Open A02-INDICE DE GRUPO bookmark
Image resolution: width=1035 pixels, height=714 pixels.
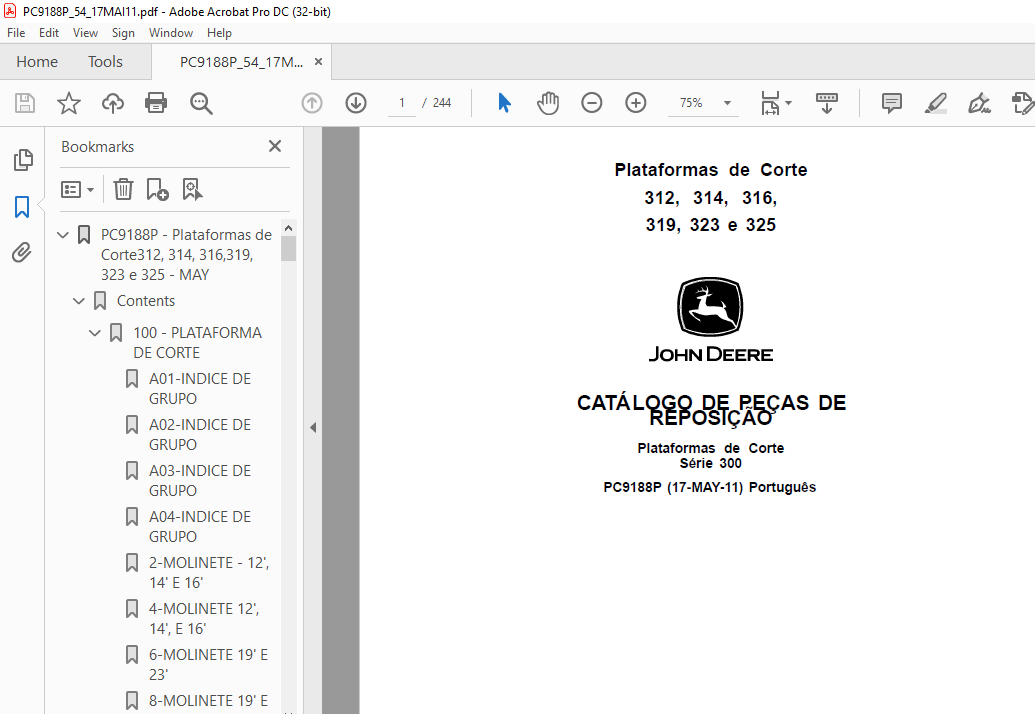(x=199, y=435)
